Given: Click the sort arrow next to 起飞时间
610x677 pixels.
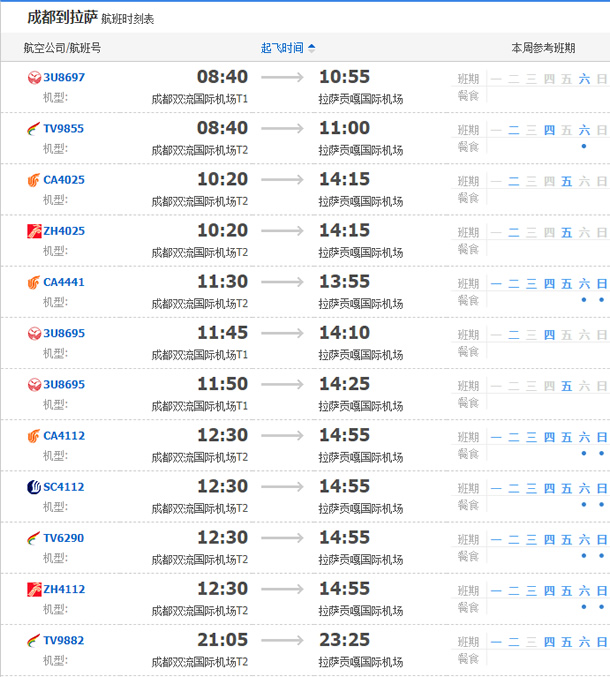Looking at the screenshot, I should pyautogui.click(x=312, y=48).
